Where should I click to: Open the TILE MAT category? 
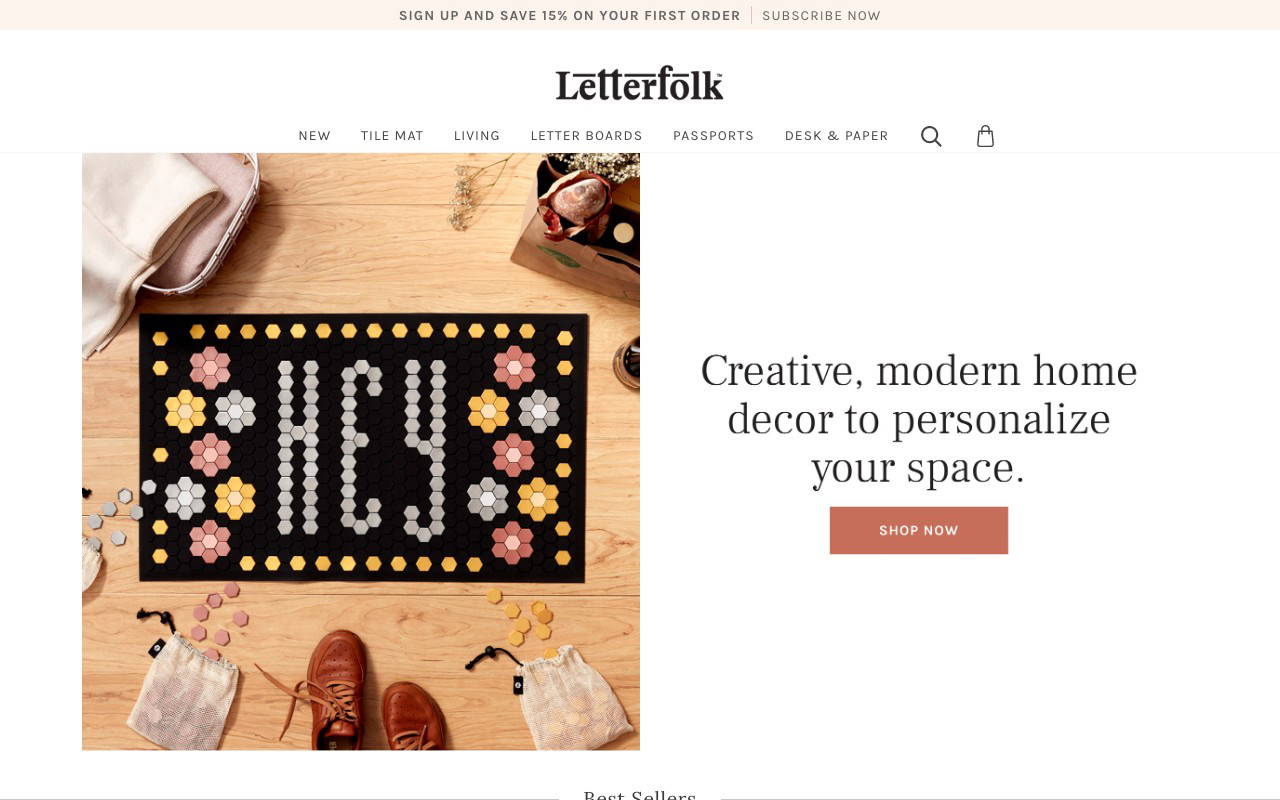391,135
